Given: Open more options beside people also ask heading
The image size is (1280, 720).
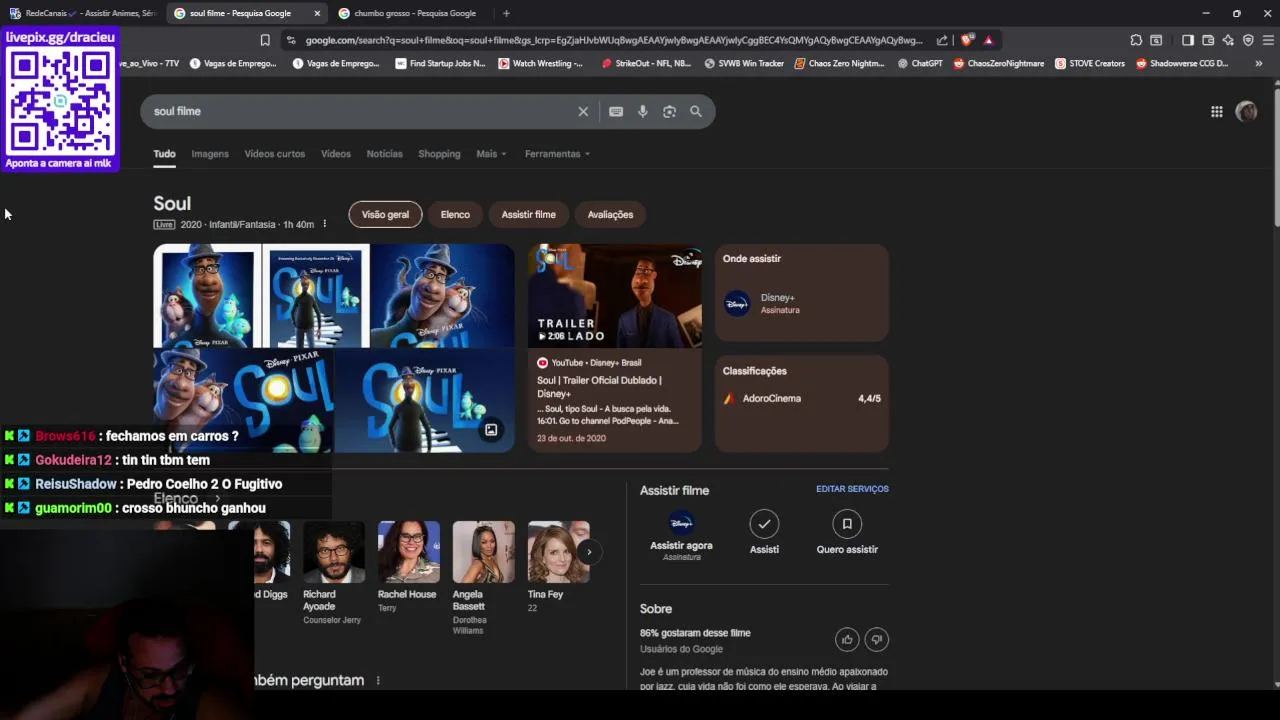Looking at the screenshot, I should pyautogui.click(x=378, y=680).
